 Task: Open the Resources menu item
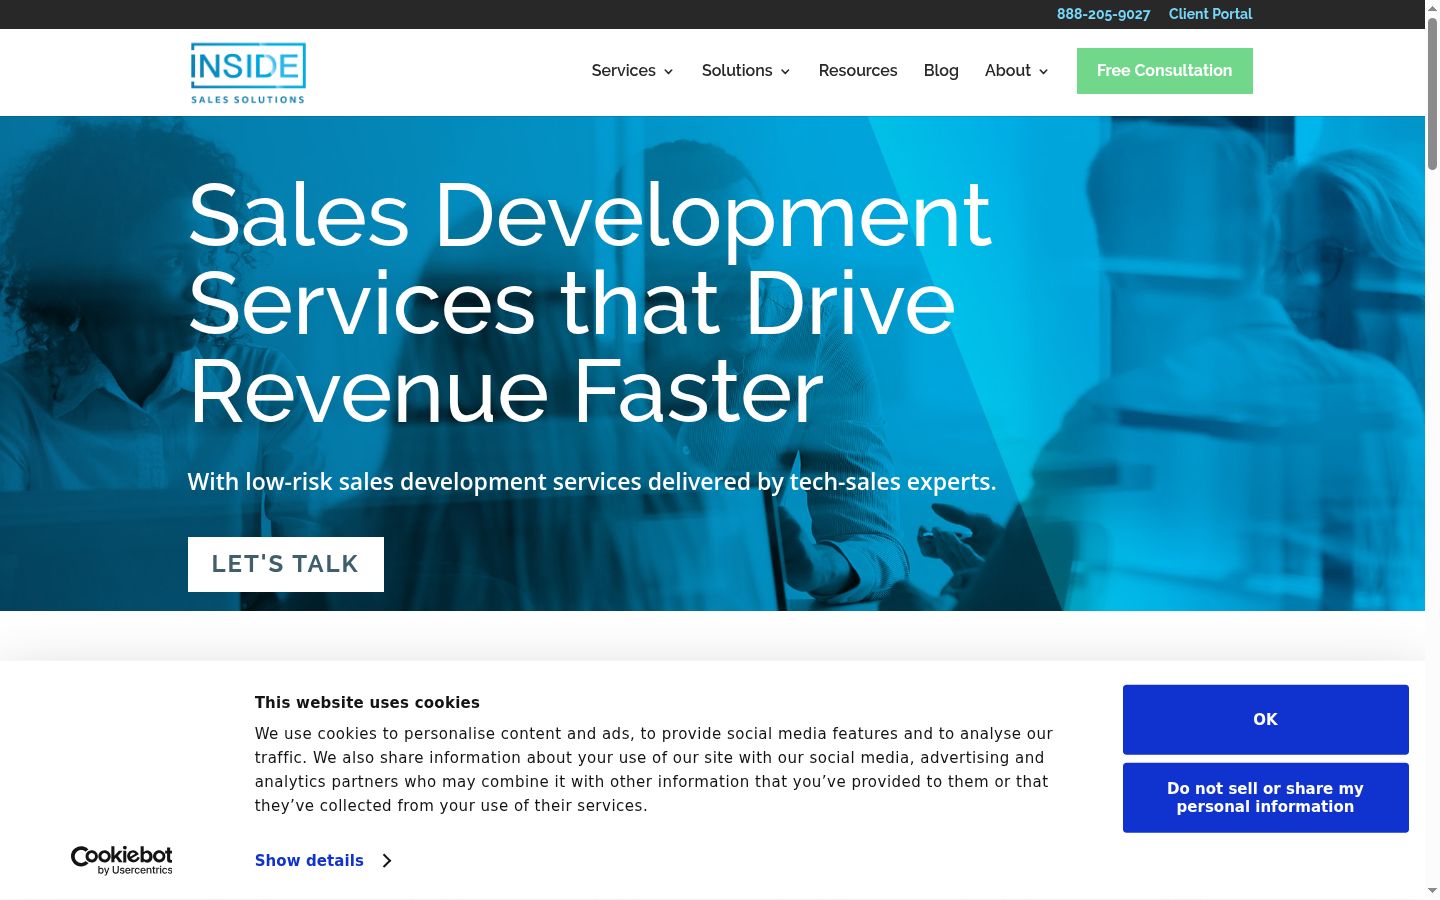pos(858,71)
